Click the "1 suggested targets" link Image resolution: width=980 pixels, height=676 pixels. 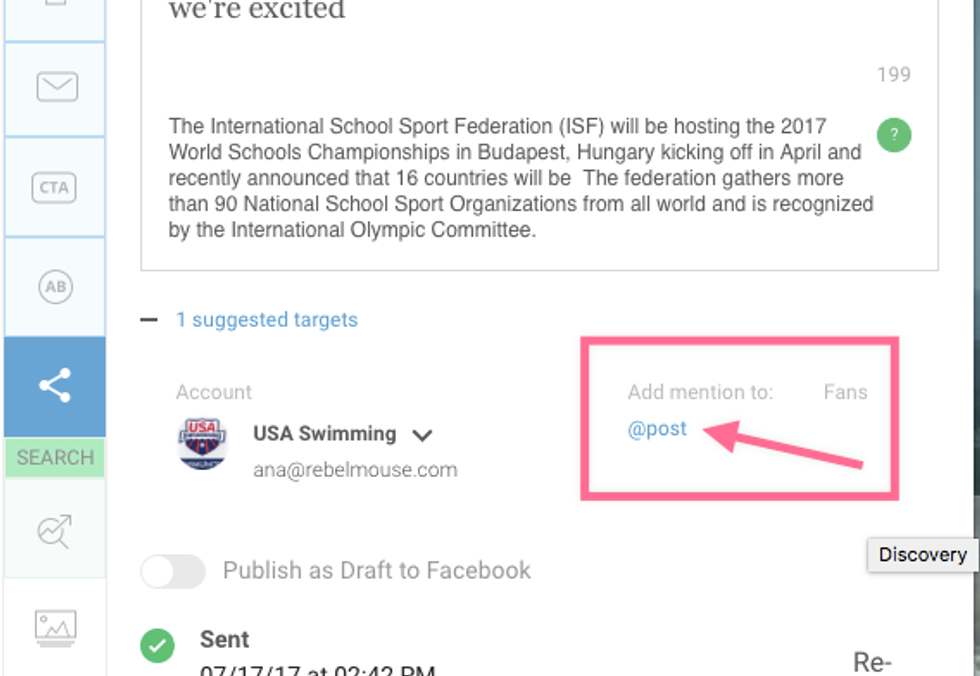[x=267, y=320]
